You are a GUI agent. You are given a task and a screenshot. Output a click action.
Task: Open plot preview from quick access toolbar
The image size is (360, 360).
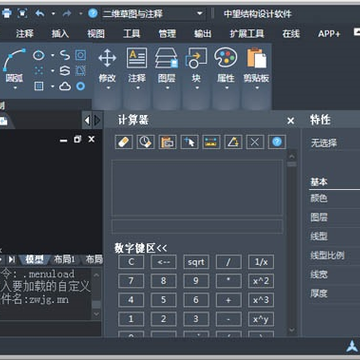22,13
